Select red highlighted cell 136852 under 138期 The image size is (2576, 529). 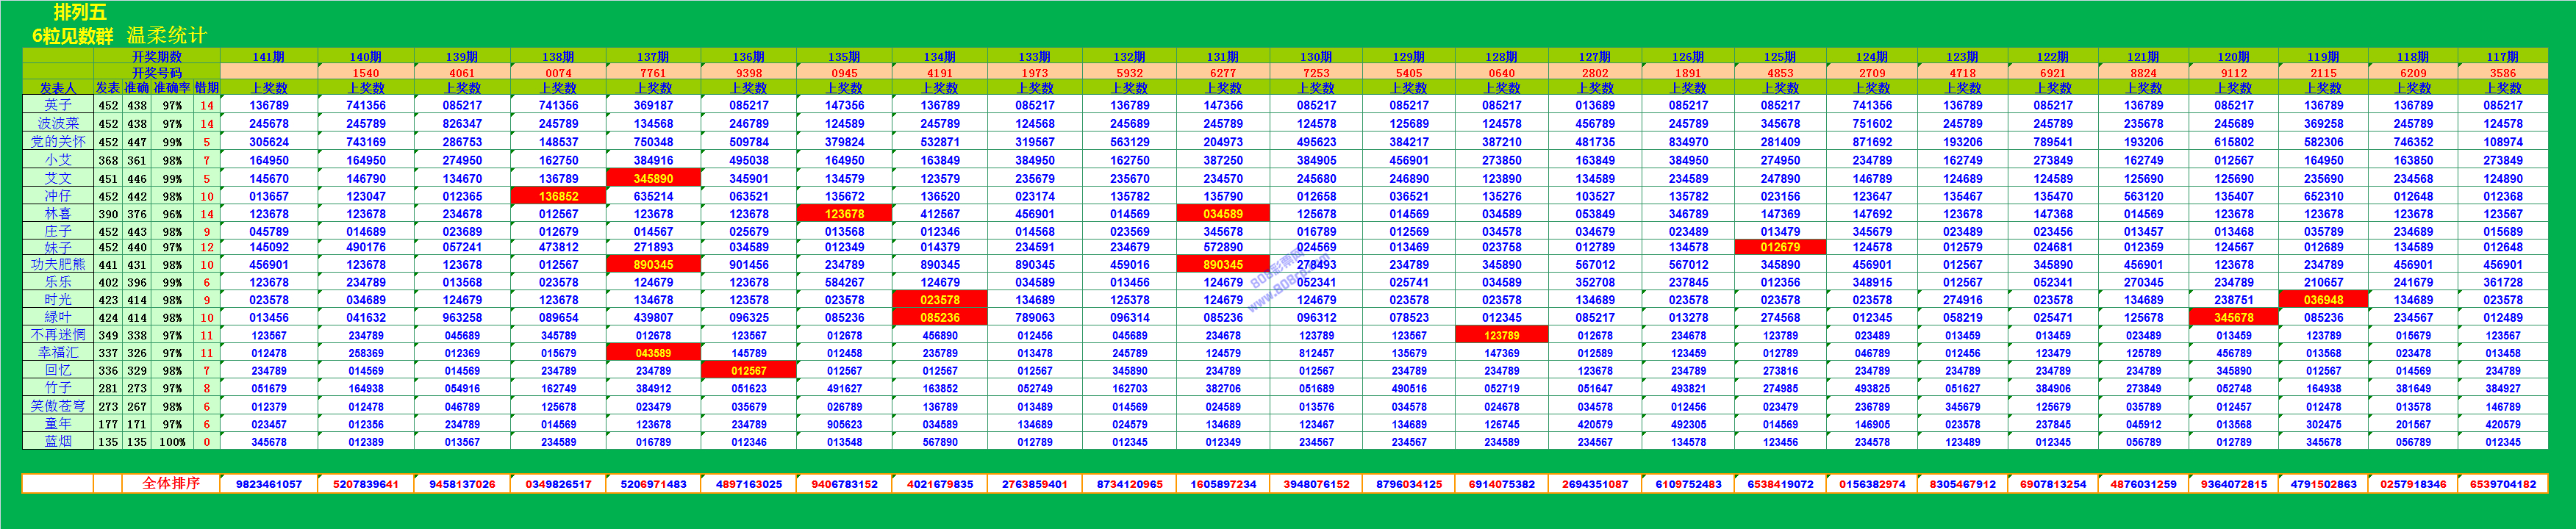tap(558, 196)
